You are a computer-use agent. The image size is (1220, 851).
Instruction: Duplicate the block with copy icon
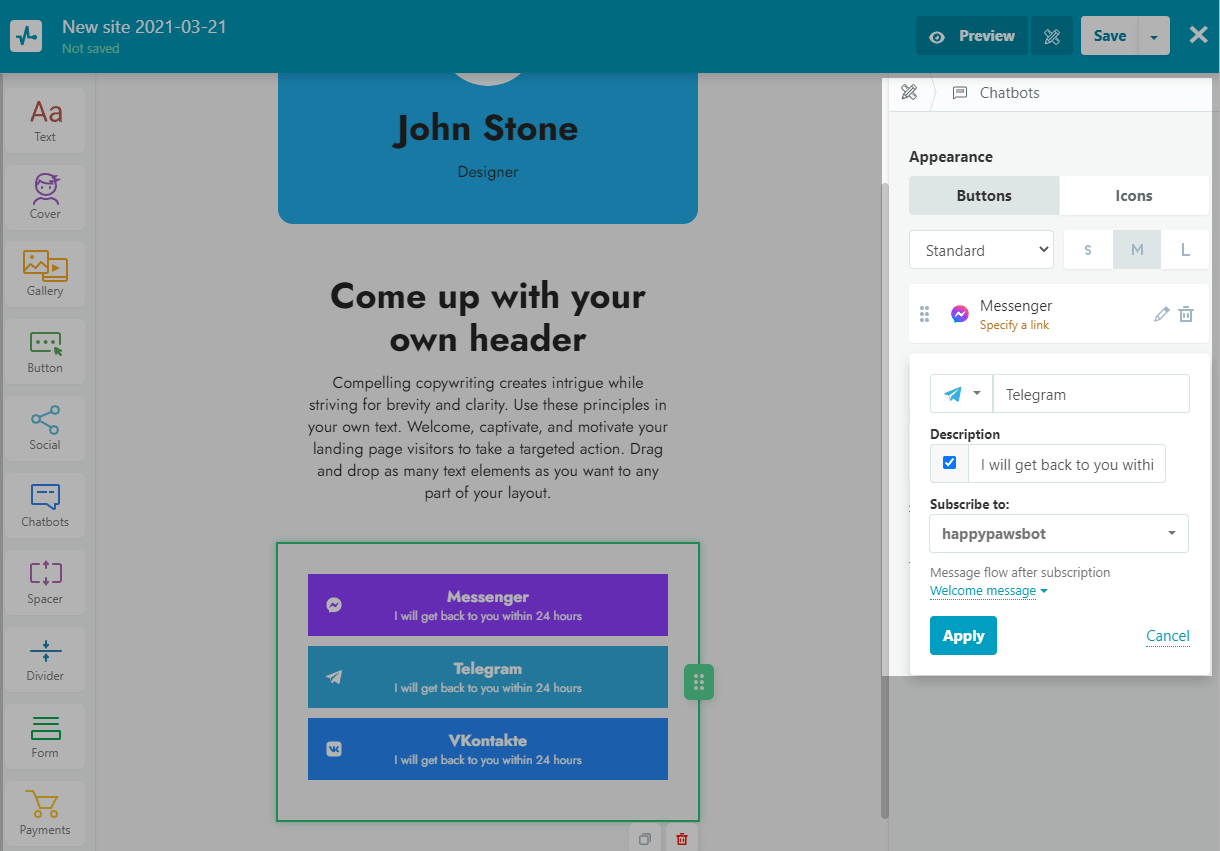pyautogui.click(x=645, y=839)
